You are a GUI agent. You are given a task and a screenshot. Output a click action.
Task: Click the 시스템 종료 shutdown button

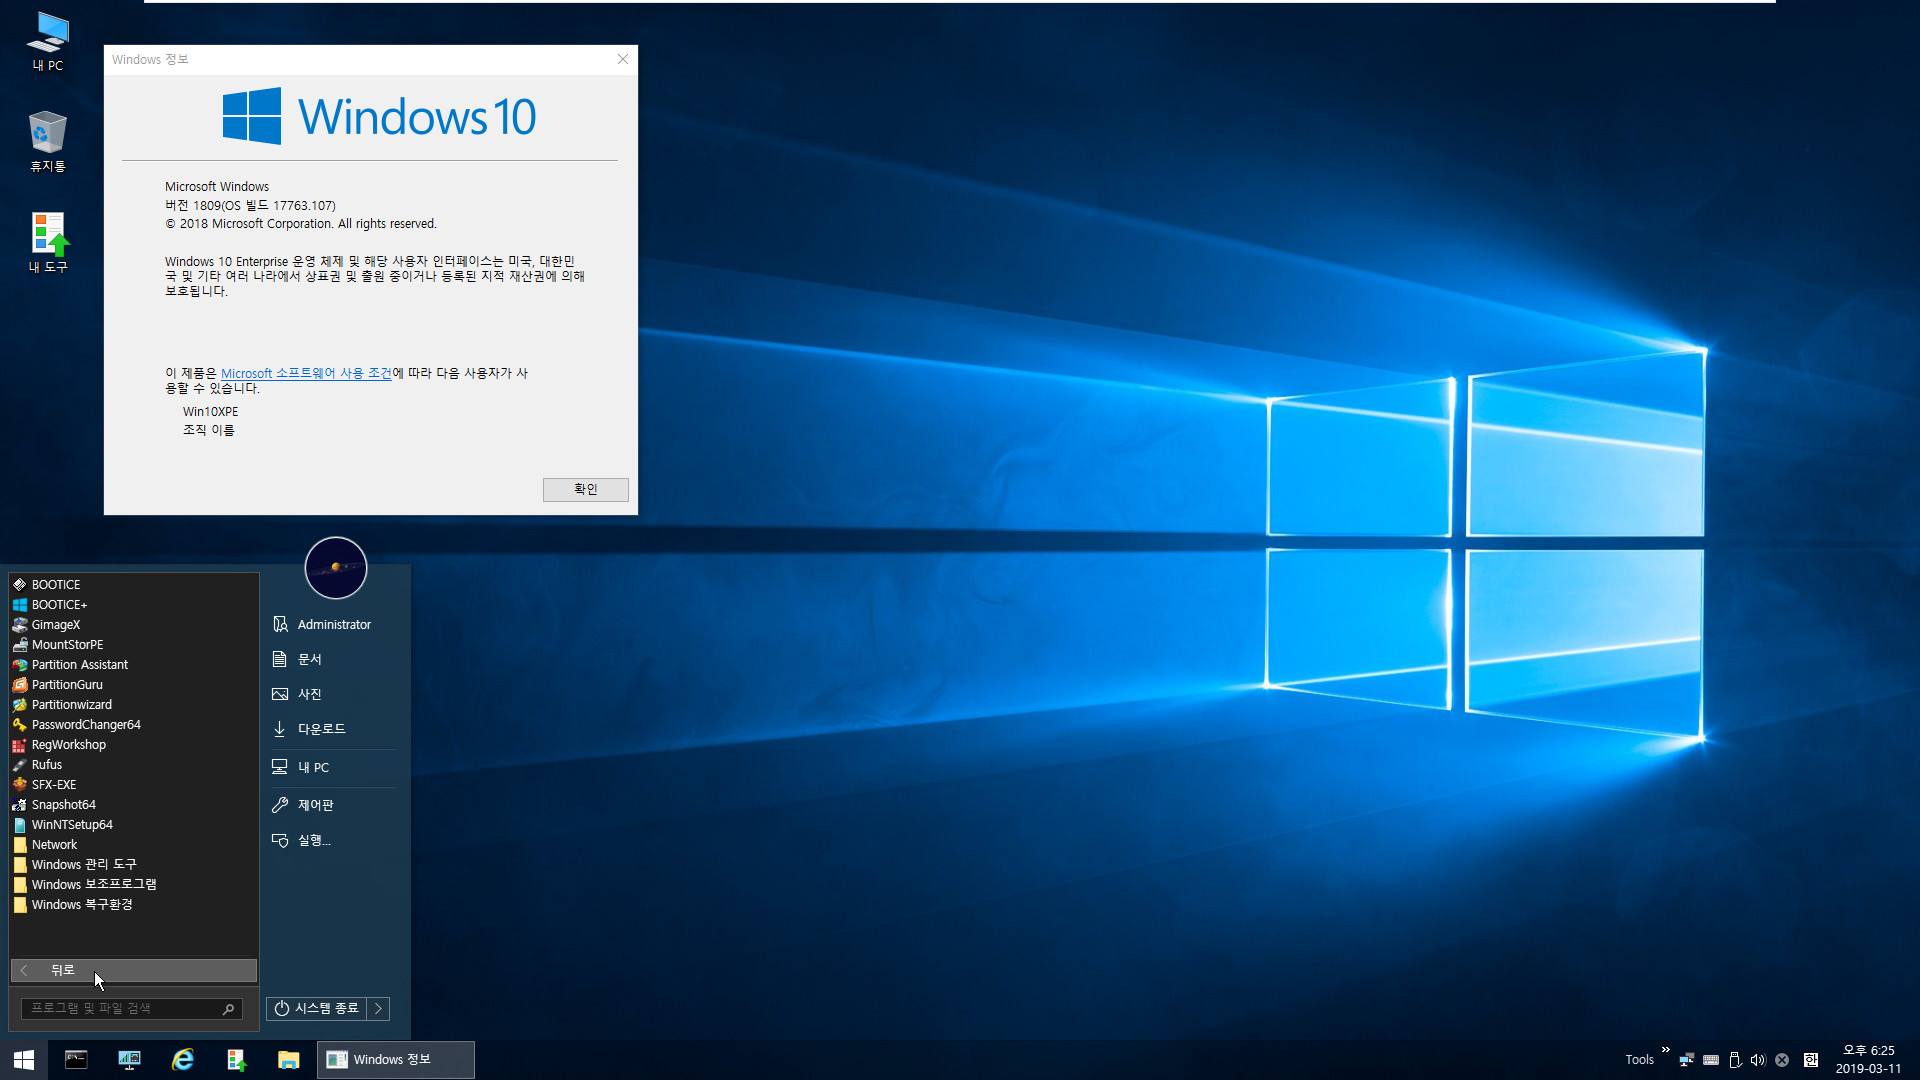click(x=317, y=1008)
